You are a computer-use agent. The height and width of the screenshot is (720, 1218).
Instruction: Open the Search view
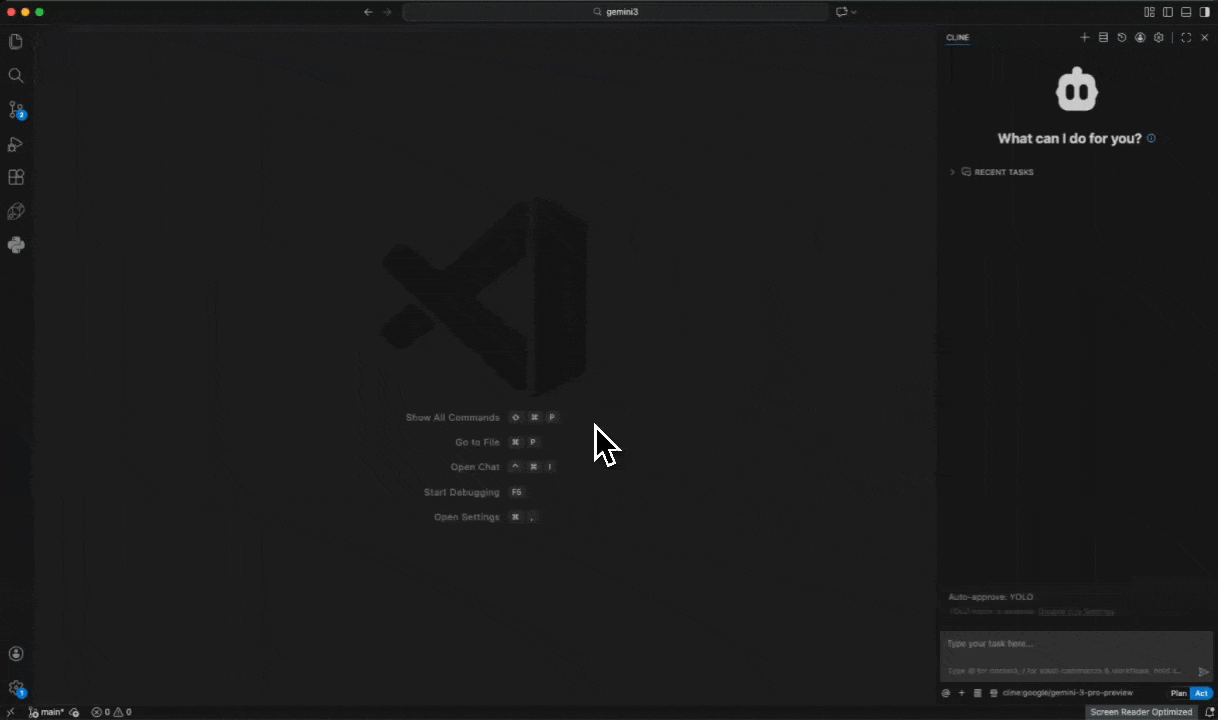coord(16,75)
